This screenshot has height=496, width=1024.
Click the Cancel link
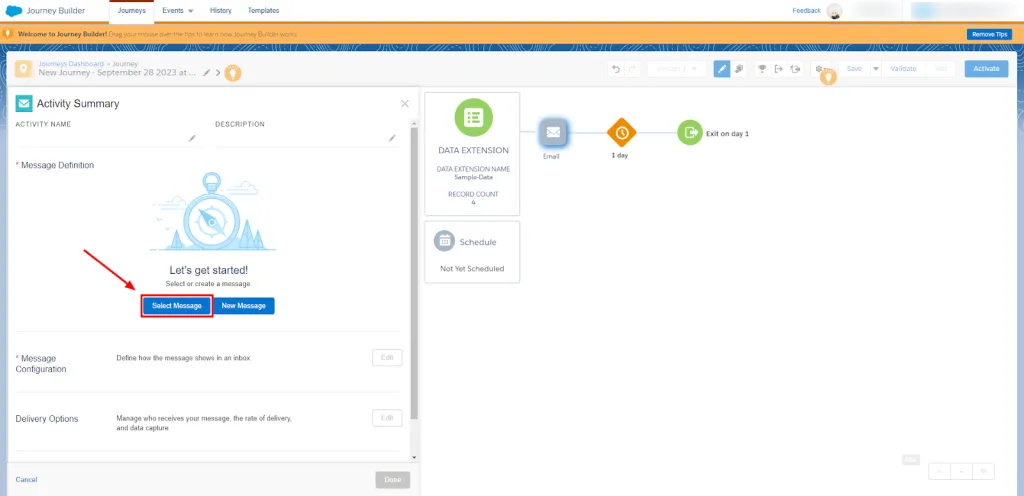pos(26,480)
